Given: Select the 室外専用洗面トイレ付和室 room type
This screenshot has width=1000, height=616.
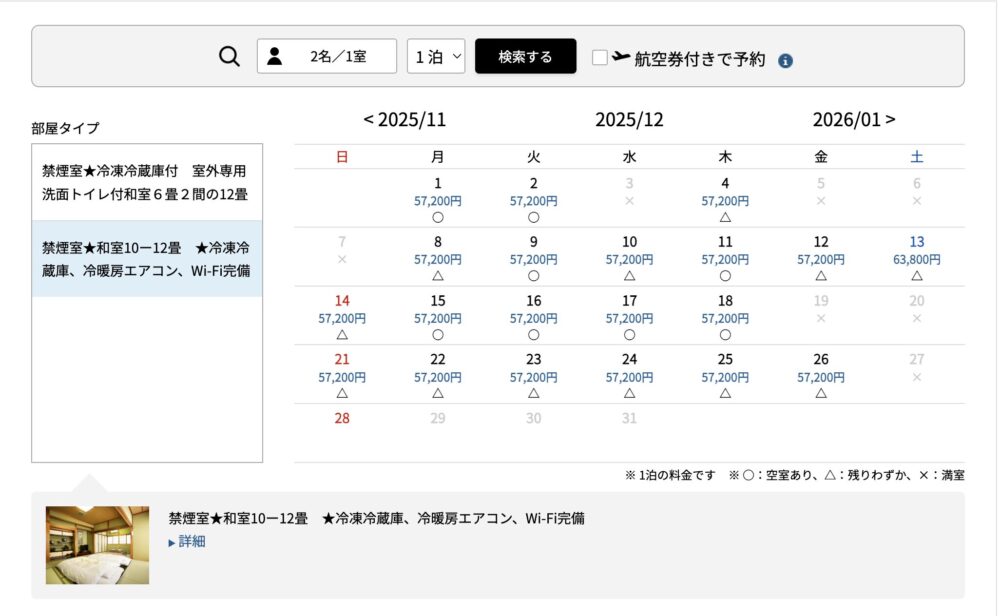Looking at the screenshot, I should point(146,182).
